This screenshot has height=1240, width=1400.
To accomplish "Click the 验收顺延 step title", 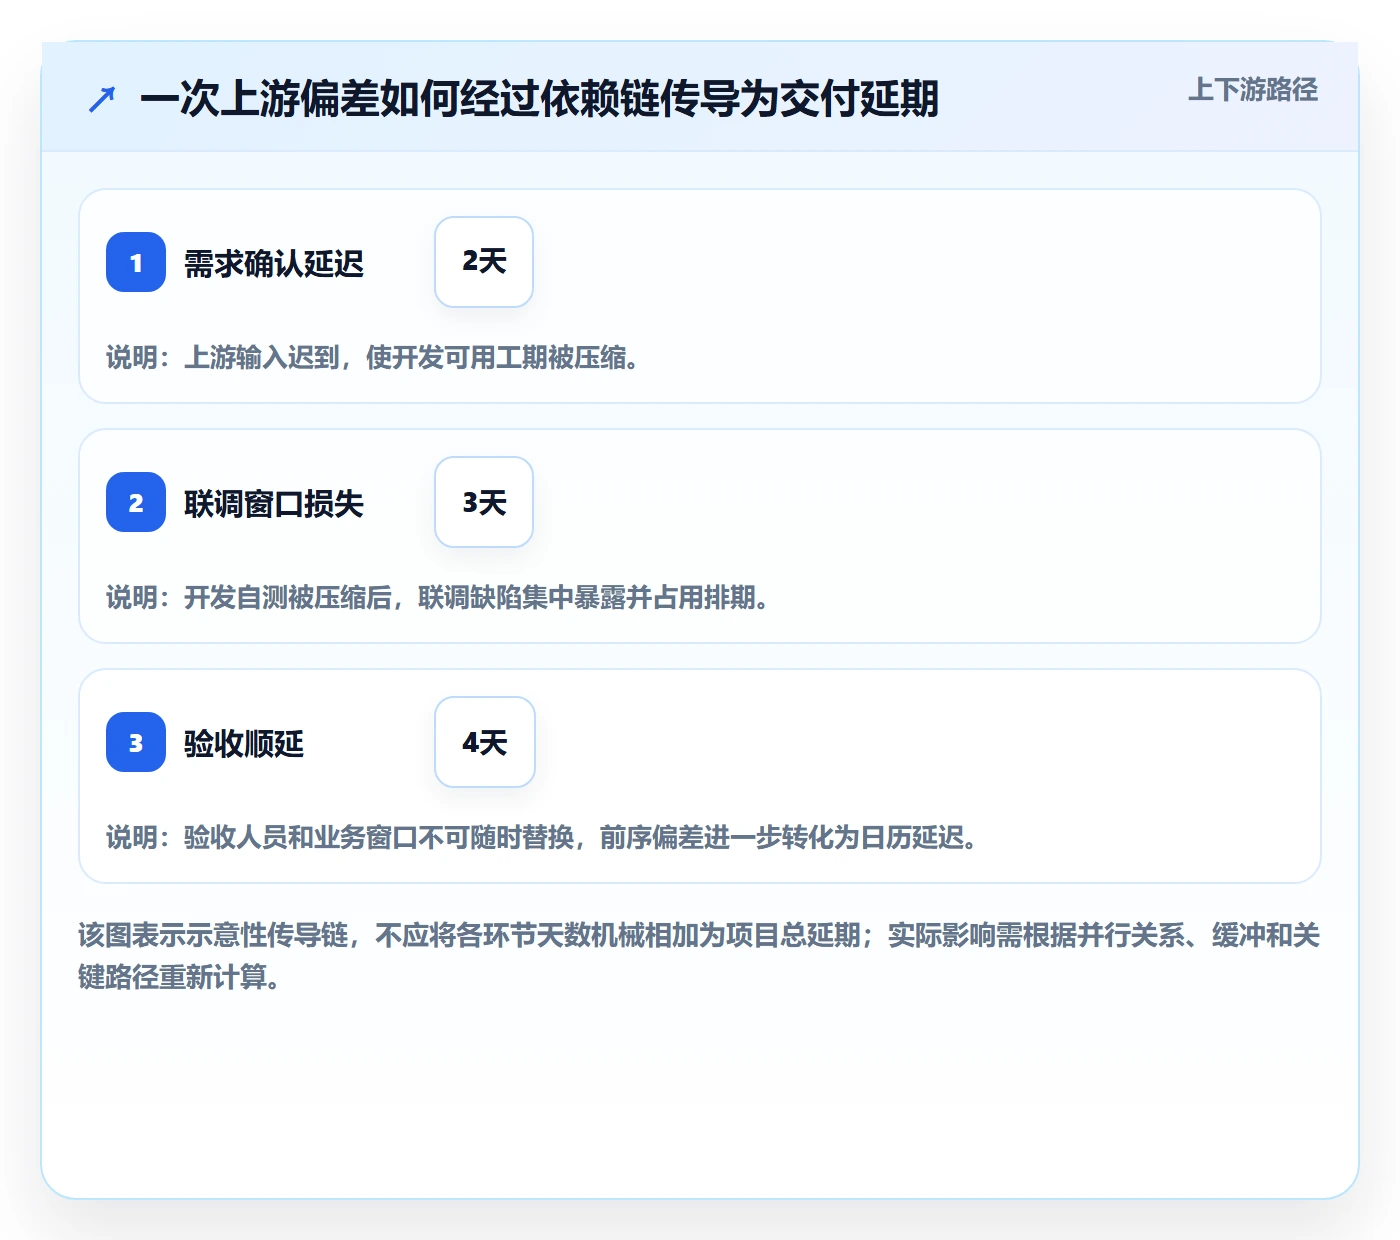I will (244, 744).
